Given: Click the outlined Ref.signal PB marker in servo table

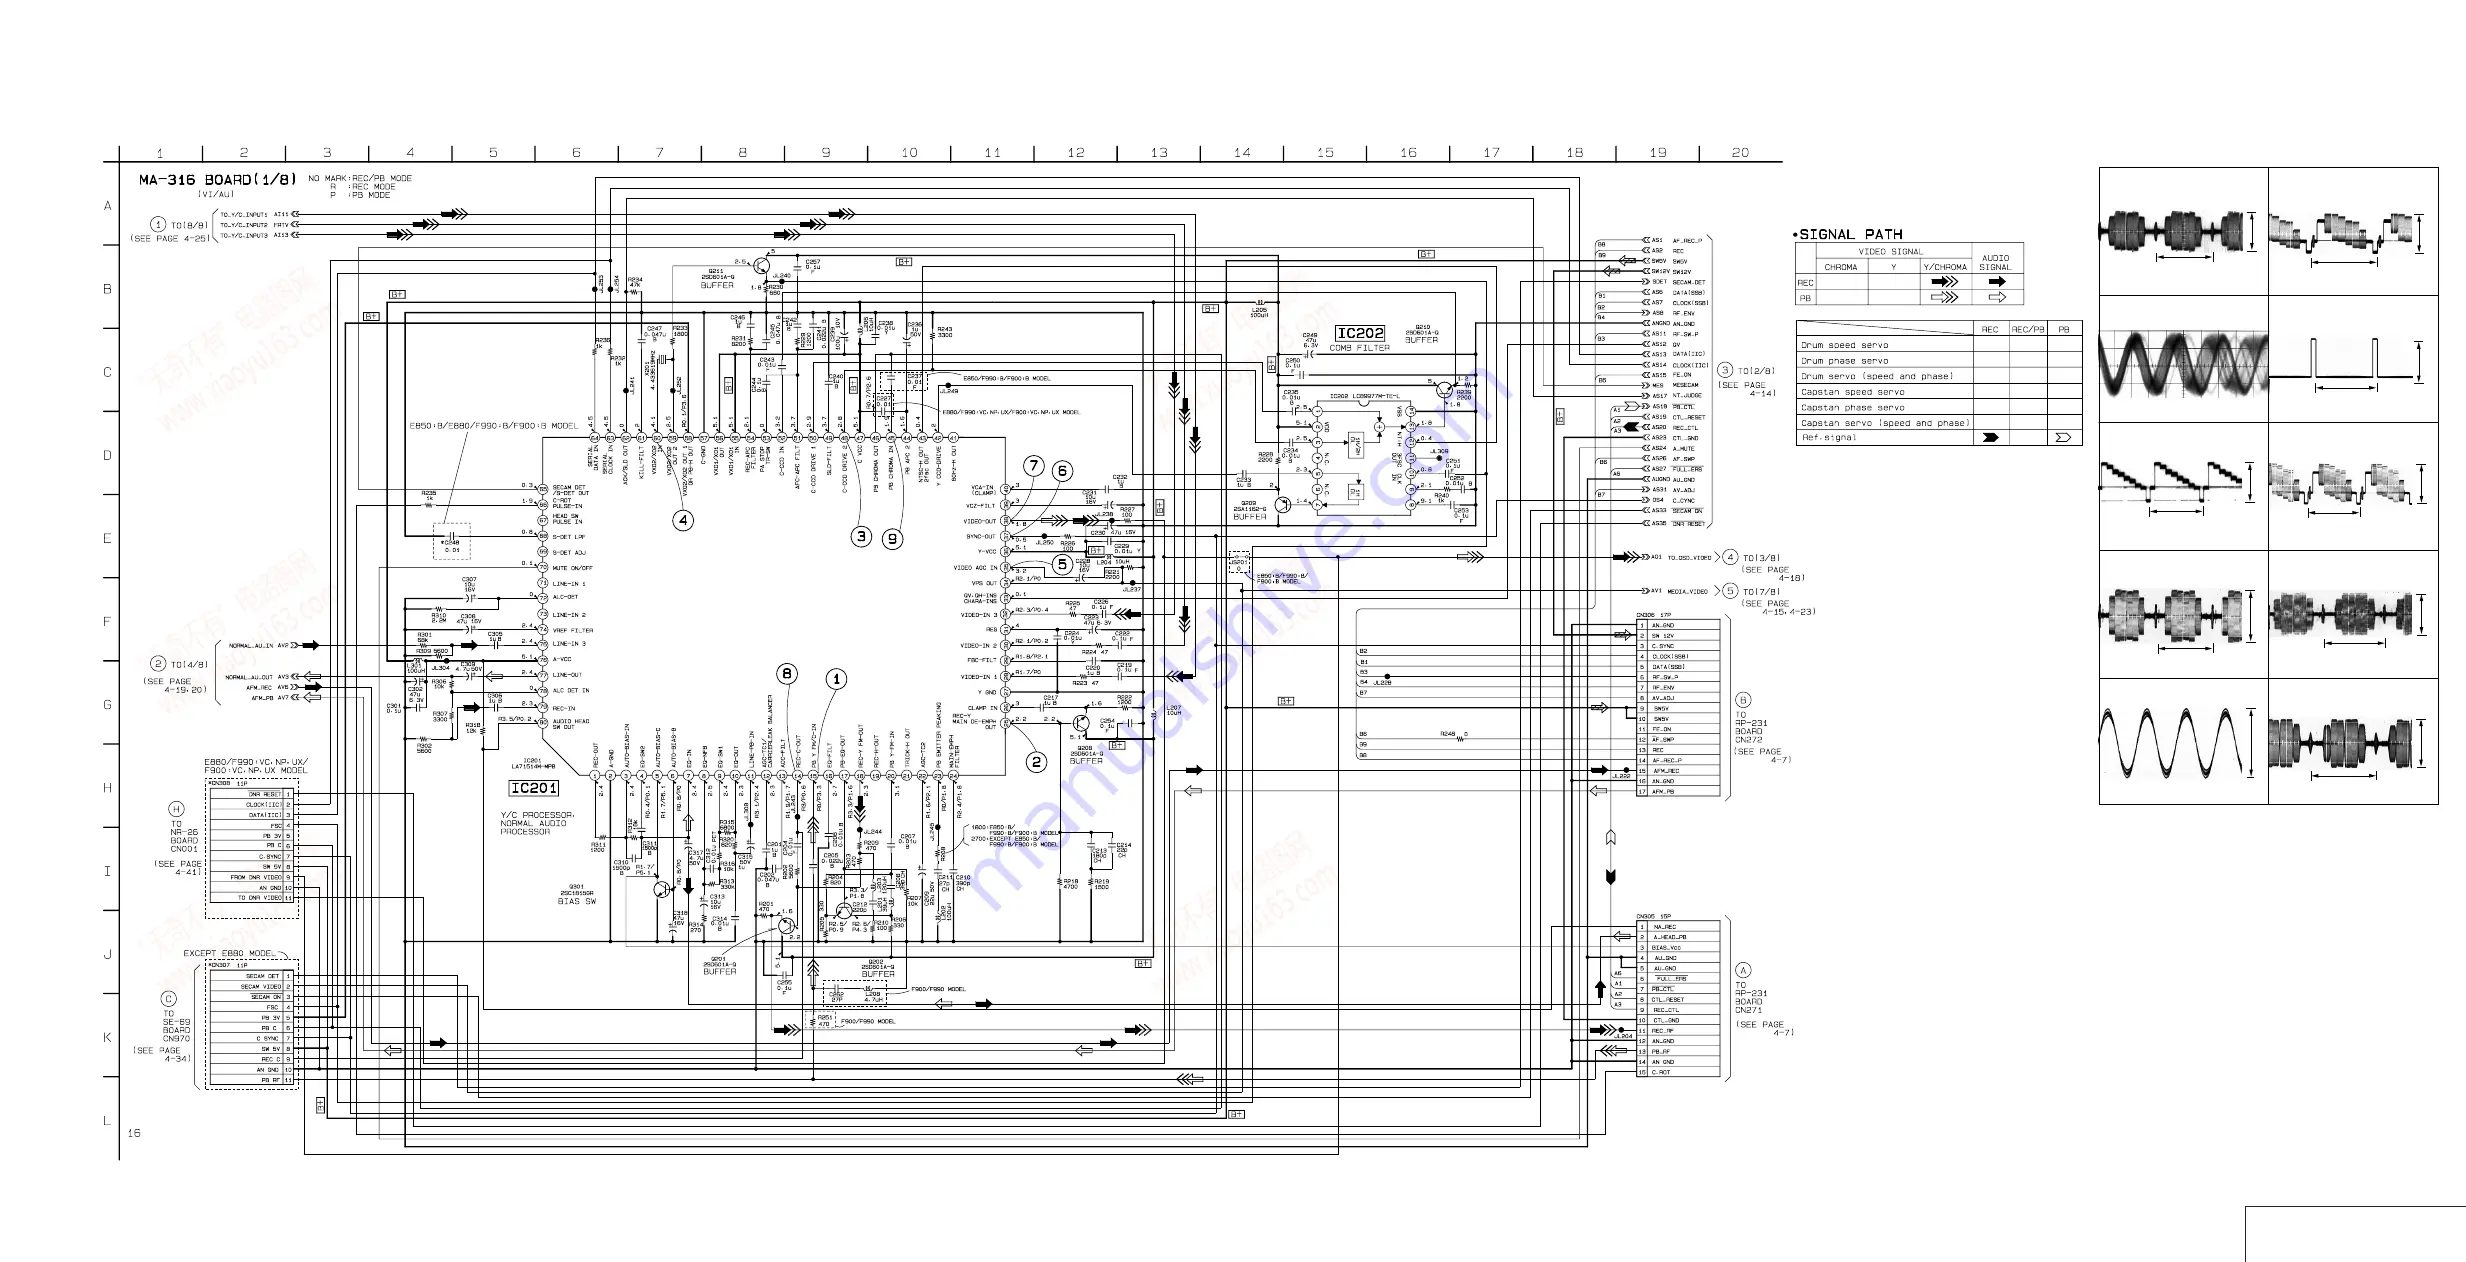Looking at the screenshot, I should [2062, 438].
